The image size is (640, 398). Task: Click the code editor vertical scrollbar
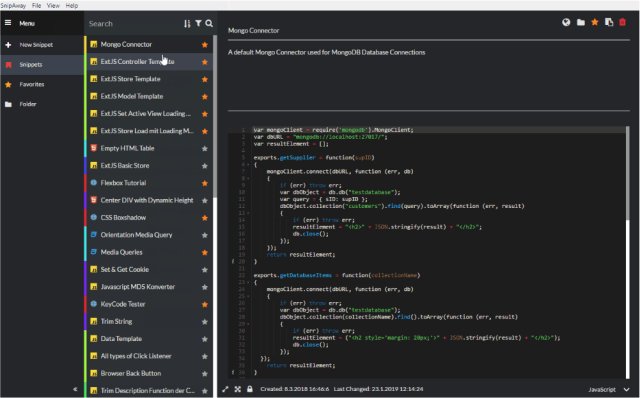click(627, 173)
